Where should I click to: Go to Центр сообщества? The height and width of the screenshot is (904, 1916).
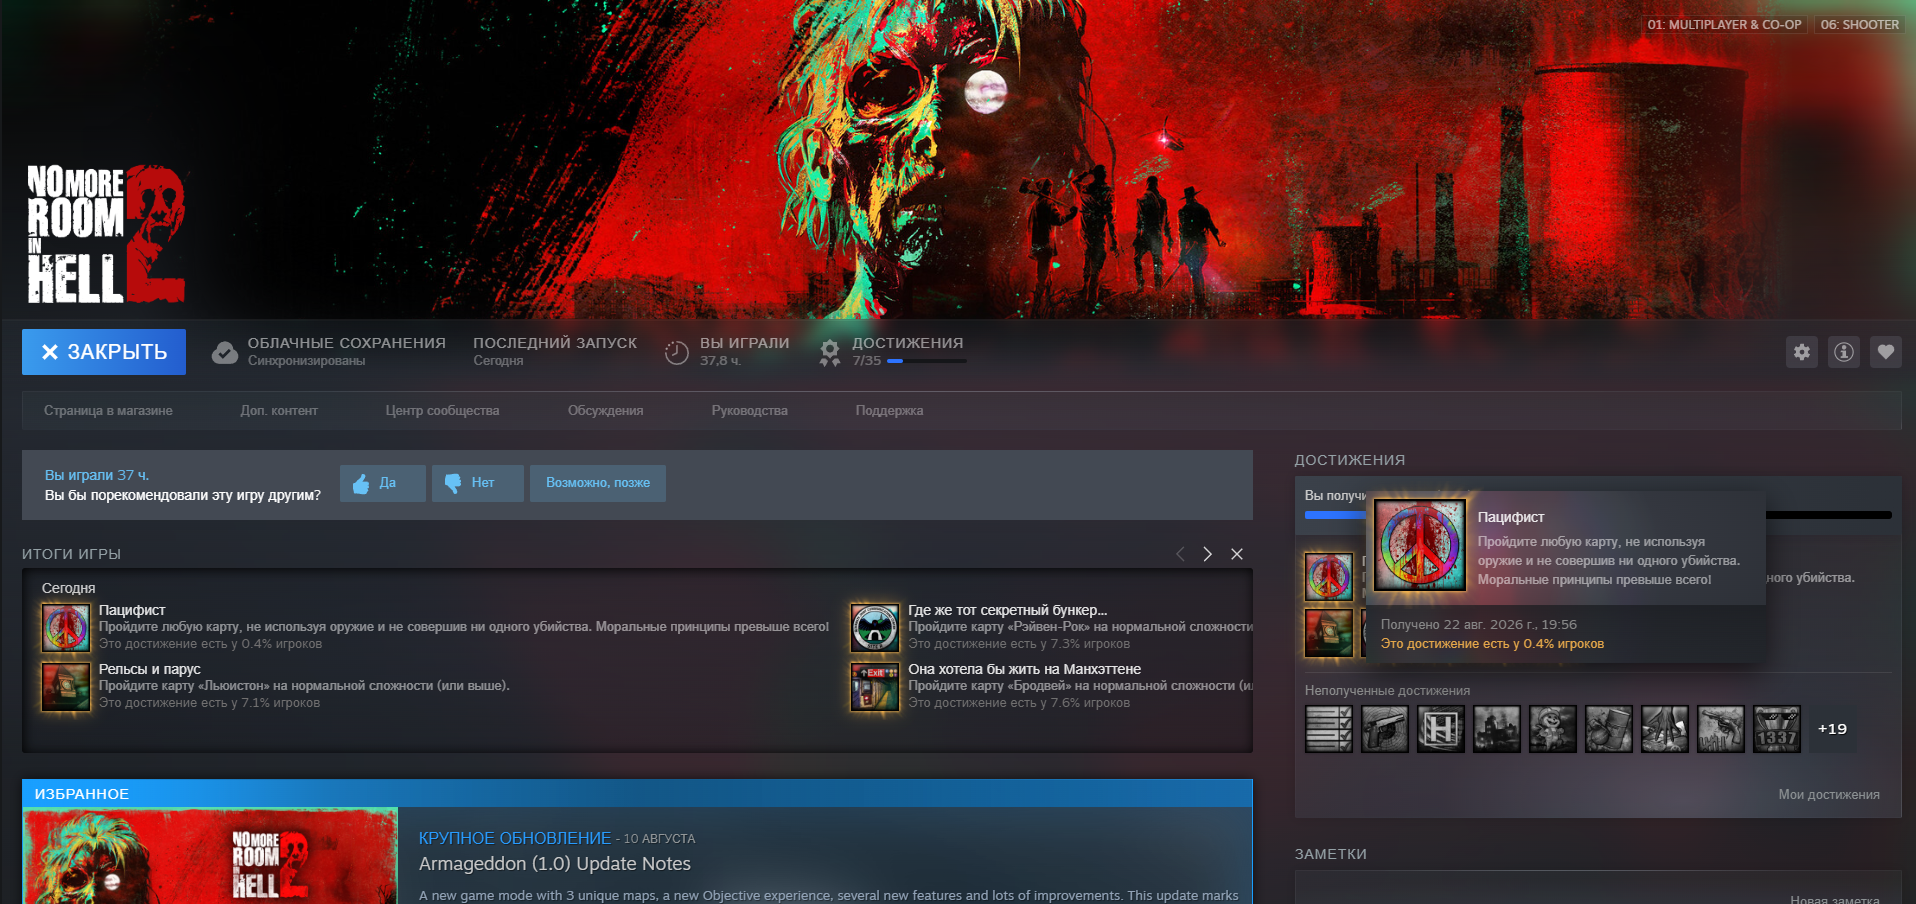(x=443, y=411)
